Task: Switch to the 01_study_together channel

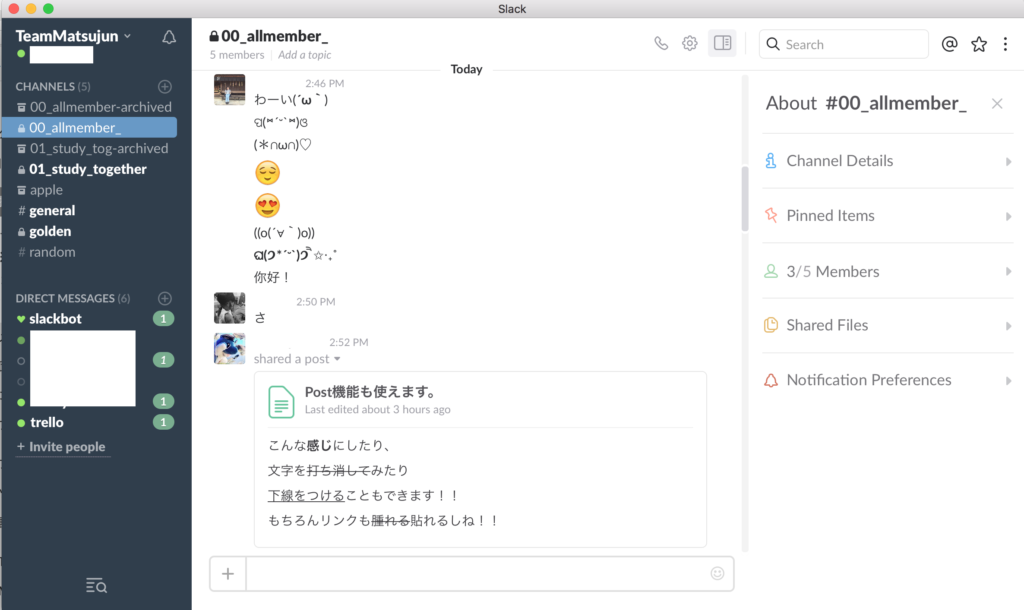Action: click(88, 169)
